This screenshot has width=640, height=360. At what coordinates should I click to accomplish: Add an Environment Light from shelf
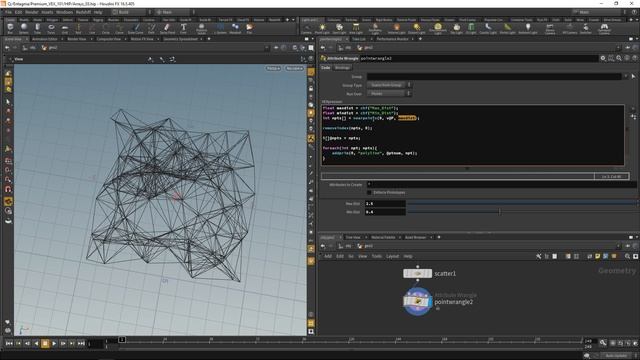tap(438, 28)
